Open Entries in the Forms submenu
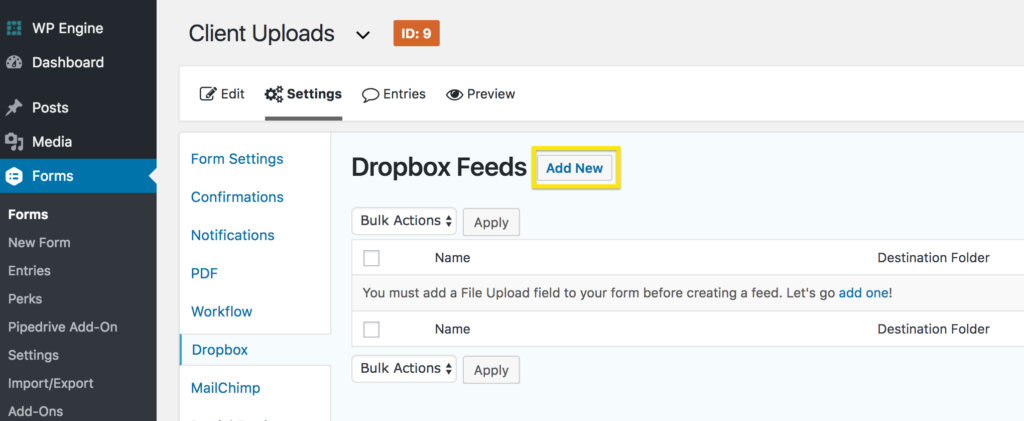Image resolution: width=1024 pixels, height=421 pixels. pos(29,271)
